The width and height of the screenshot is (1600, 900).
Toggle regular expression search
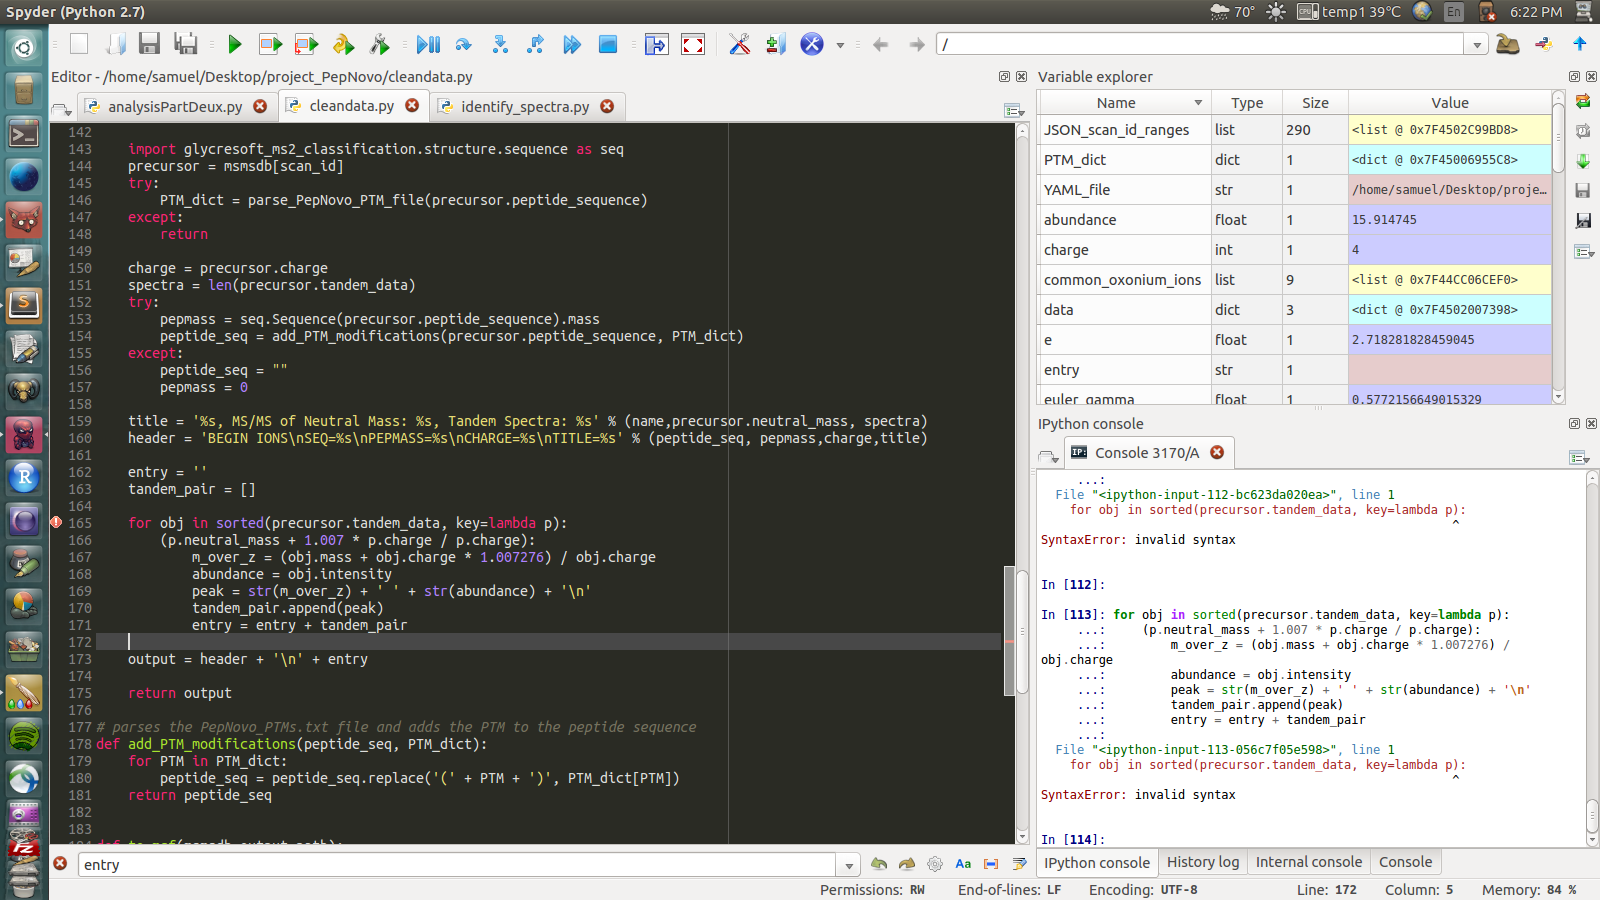coord(935,864)
